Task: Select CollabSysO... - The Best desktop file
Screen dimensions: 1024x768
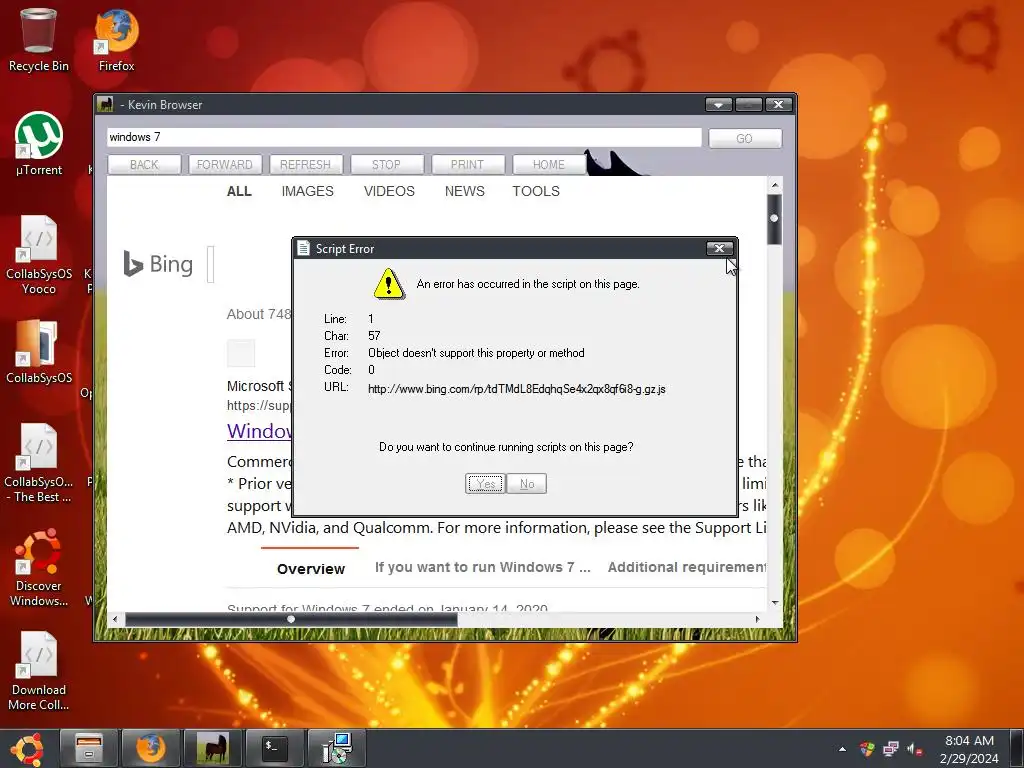Action: point(39,462)
